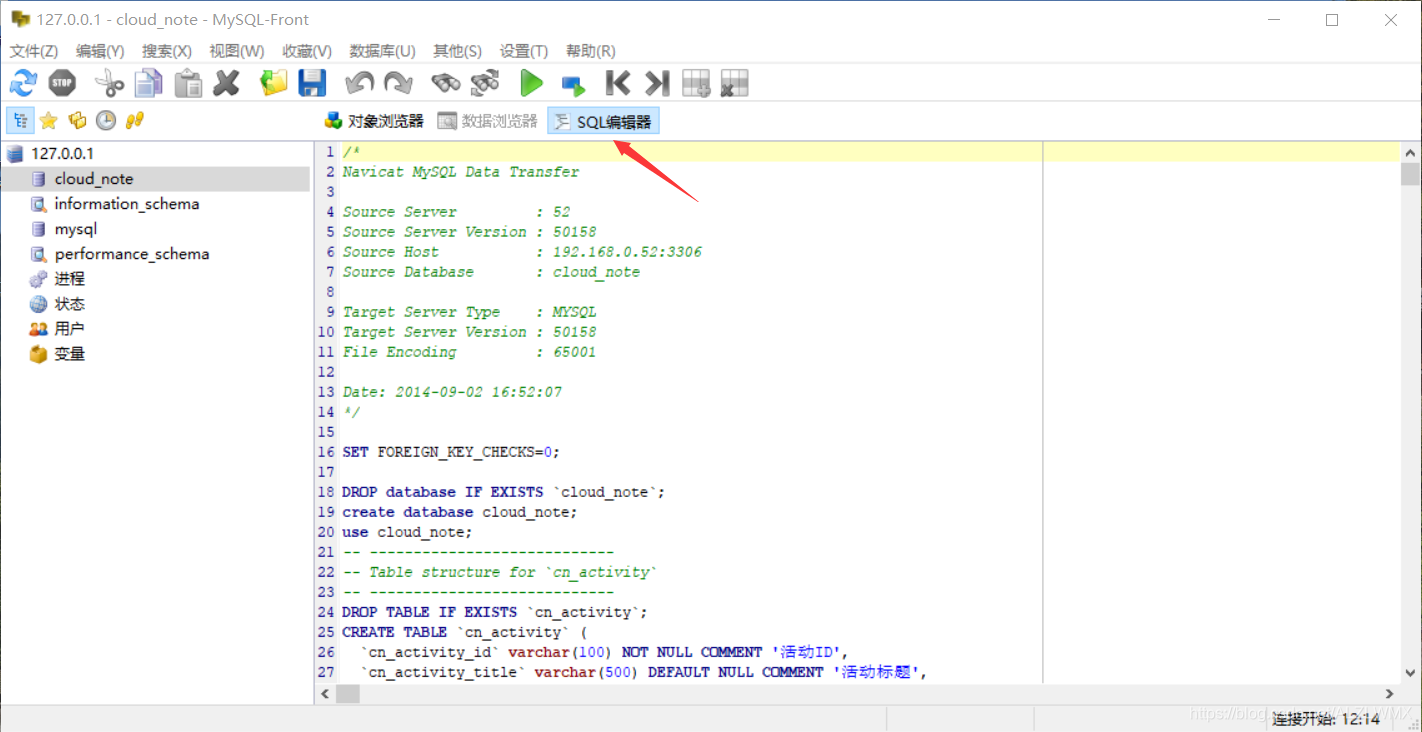
Task: Click the 'Navicat MySQL Data Transfer' comment line
Action: (x=461, y=172)
